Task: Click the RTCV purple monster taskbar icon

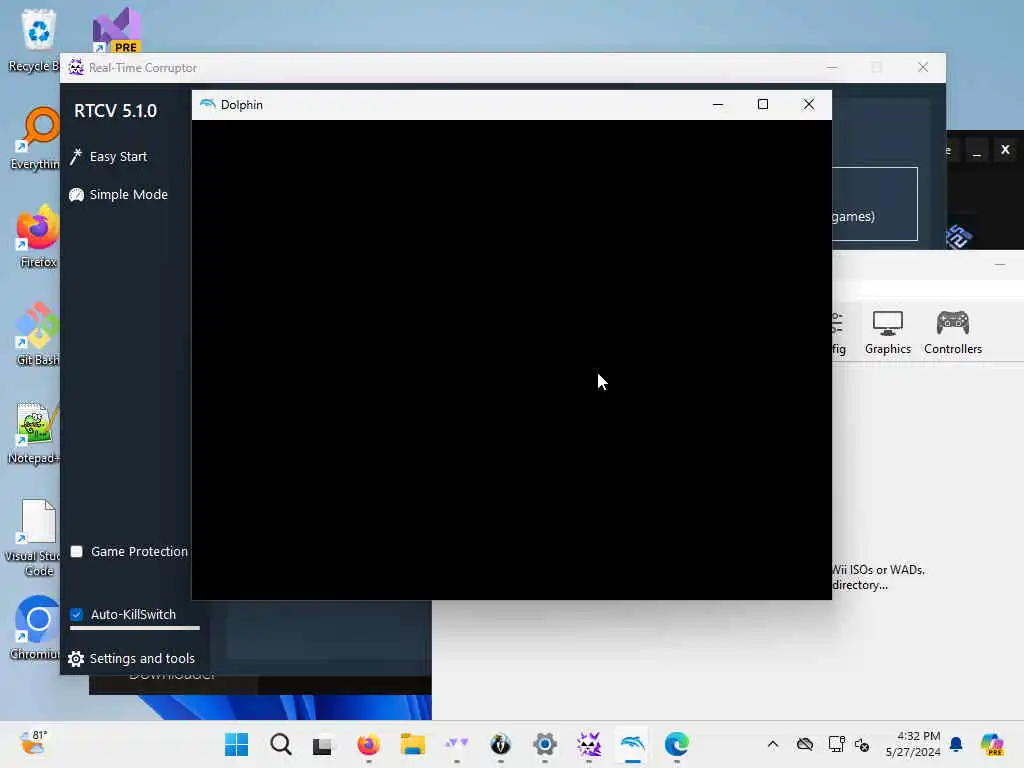Action: click(588, 744)
